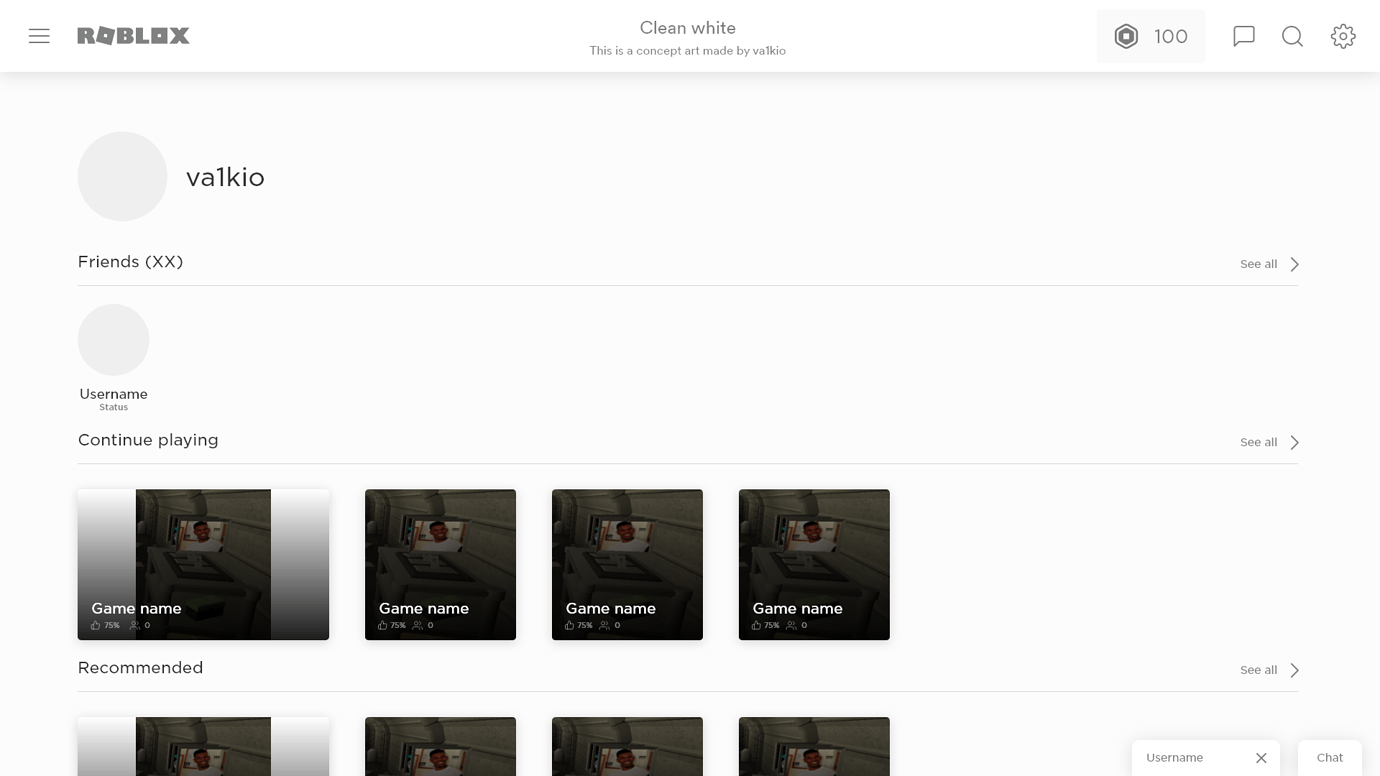Viewport: 1380px width, 776px height.
Task: Open the hamburger navigation menu
Action: 39,36
